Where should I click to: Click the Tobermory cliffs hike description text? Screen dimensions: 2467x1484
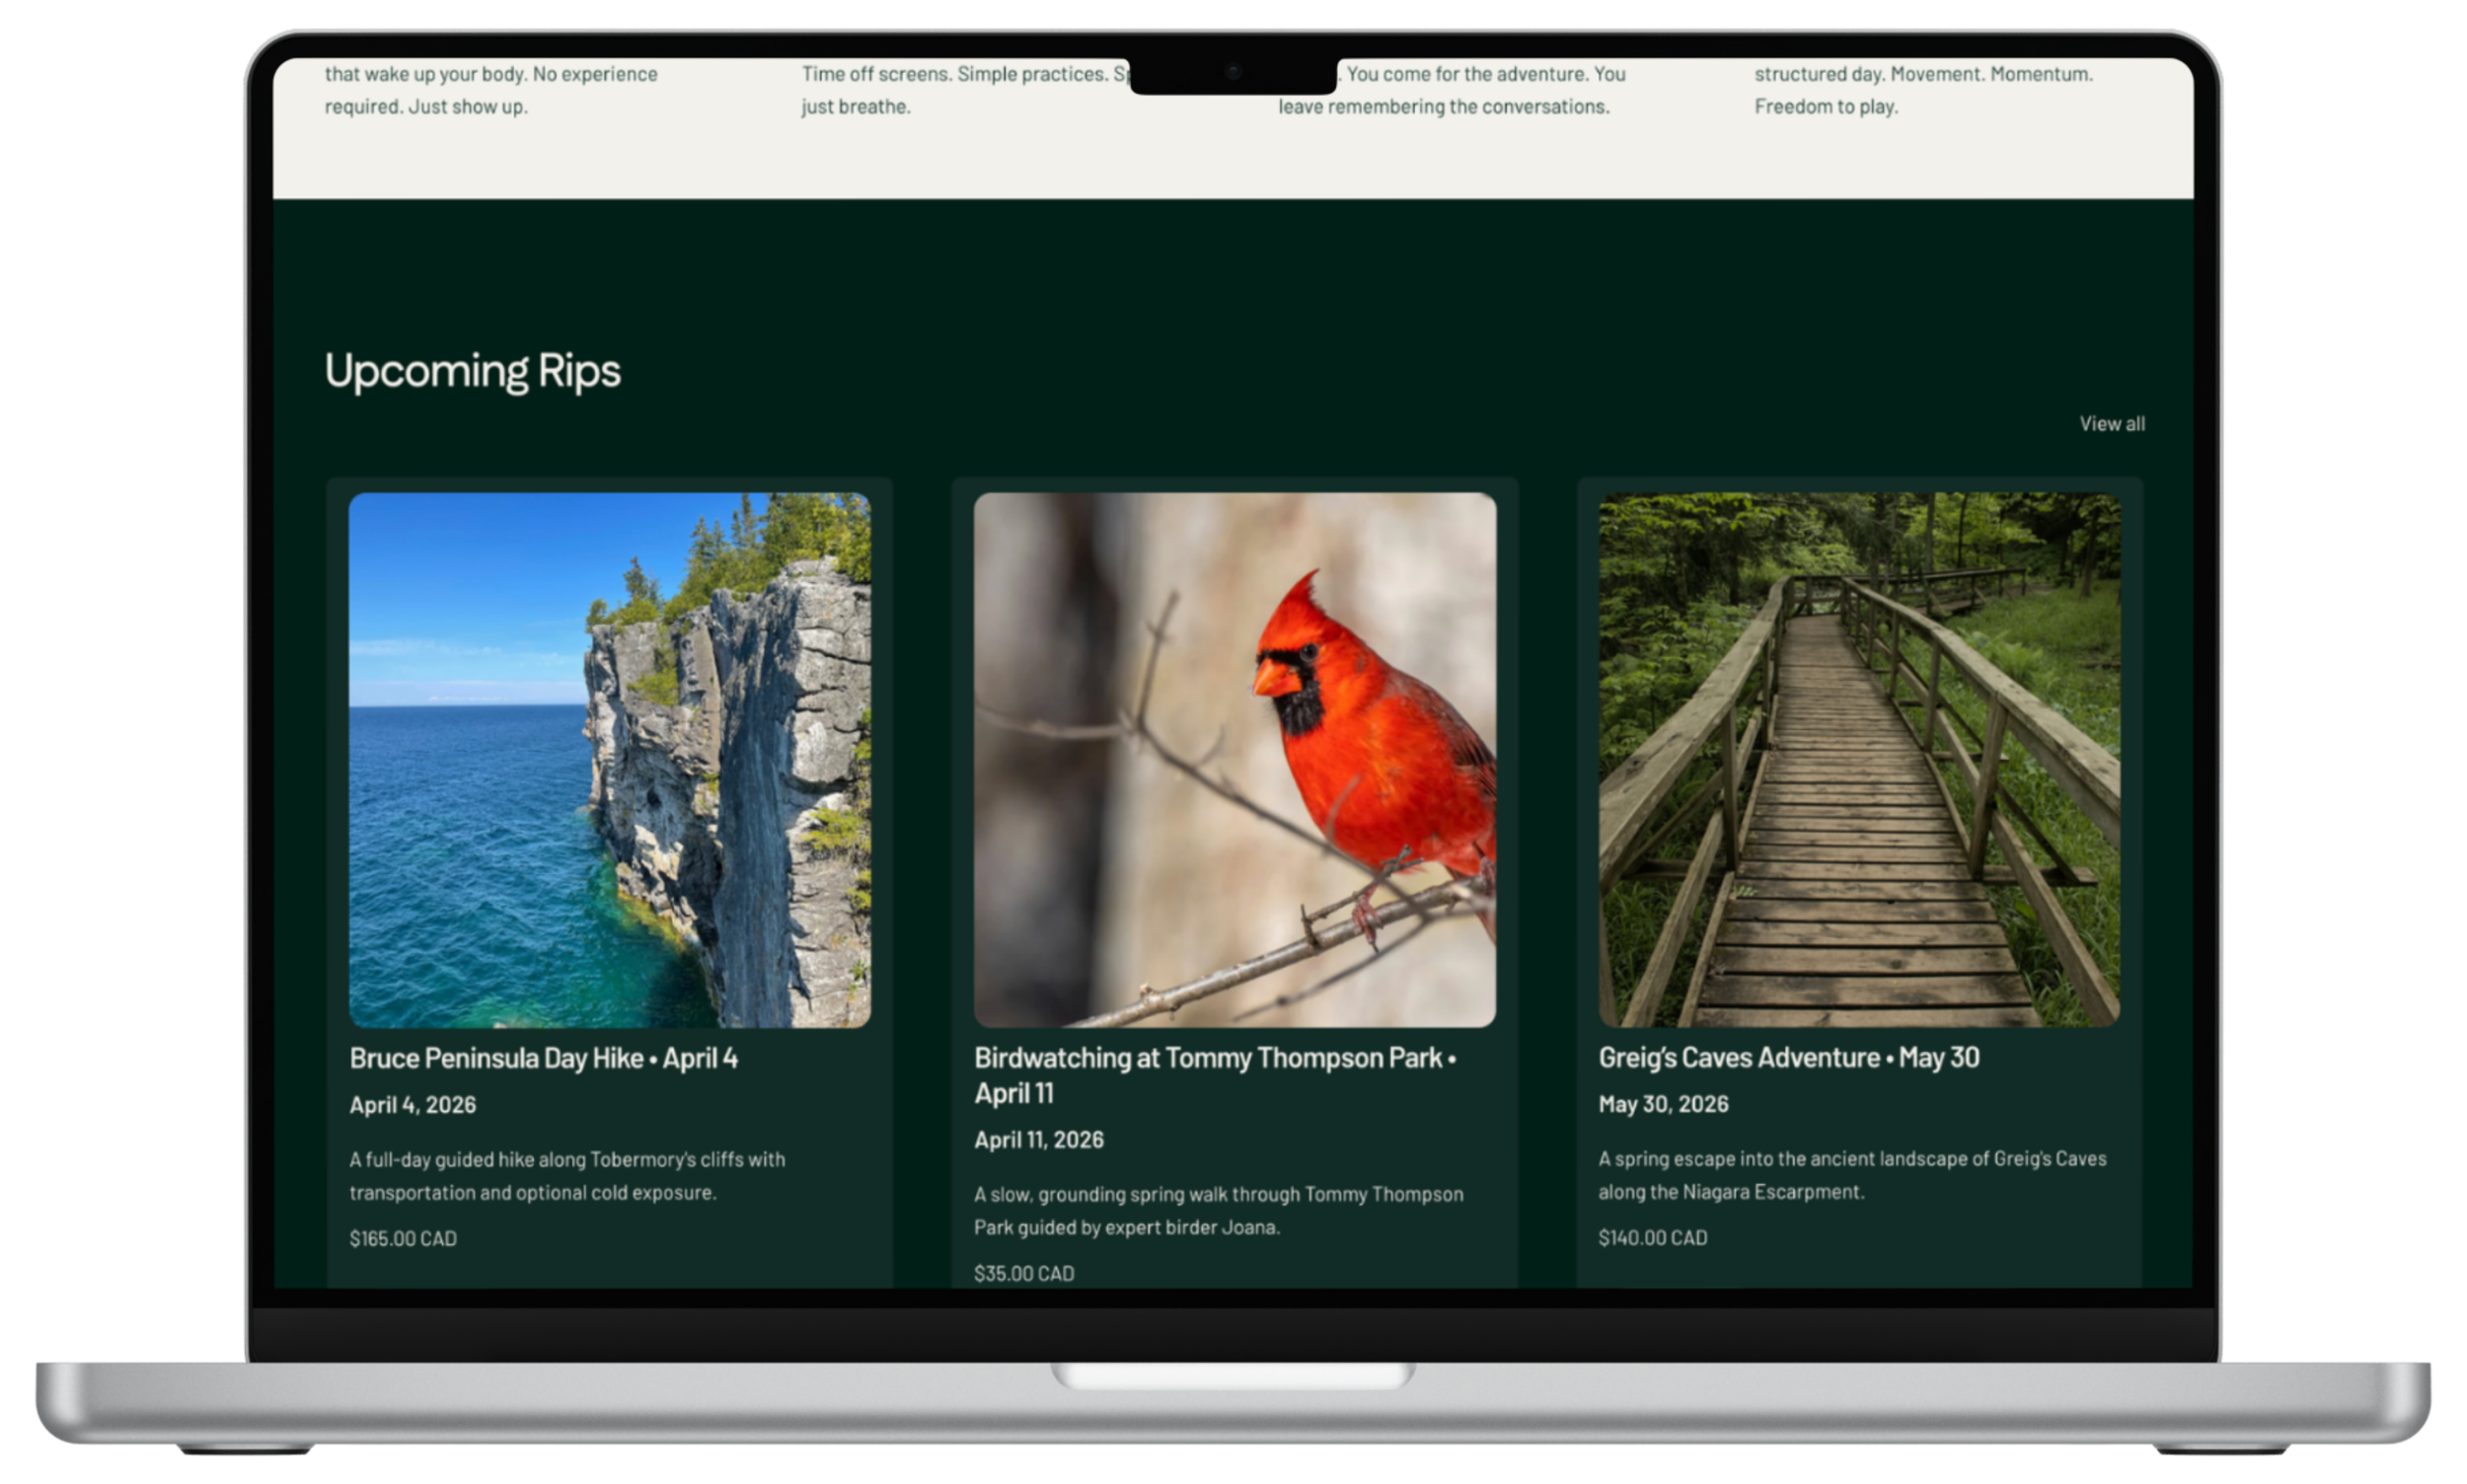pyautogui.click(x=567, y=1176)
